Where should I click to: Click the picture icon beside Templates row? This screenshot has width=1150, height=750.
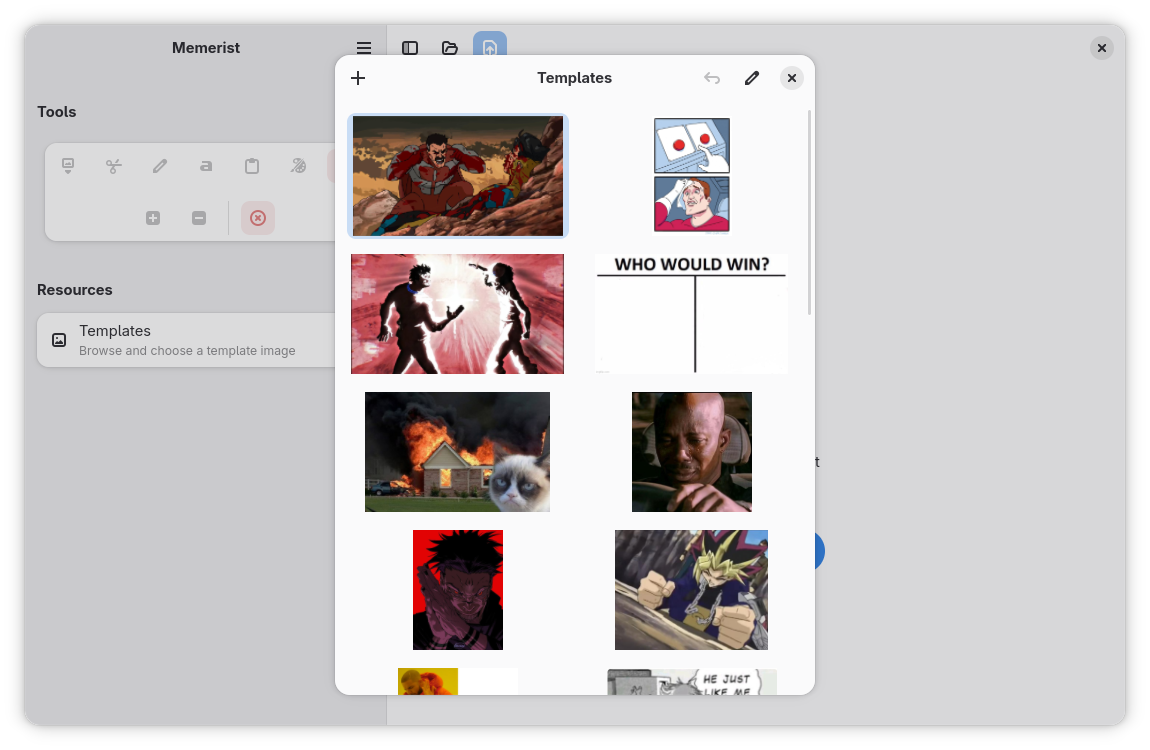[59, 340]
